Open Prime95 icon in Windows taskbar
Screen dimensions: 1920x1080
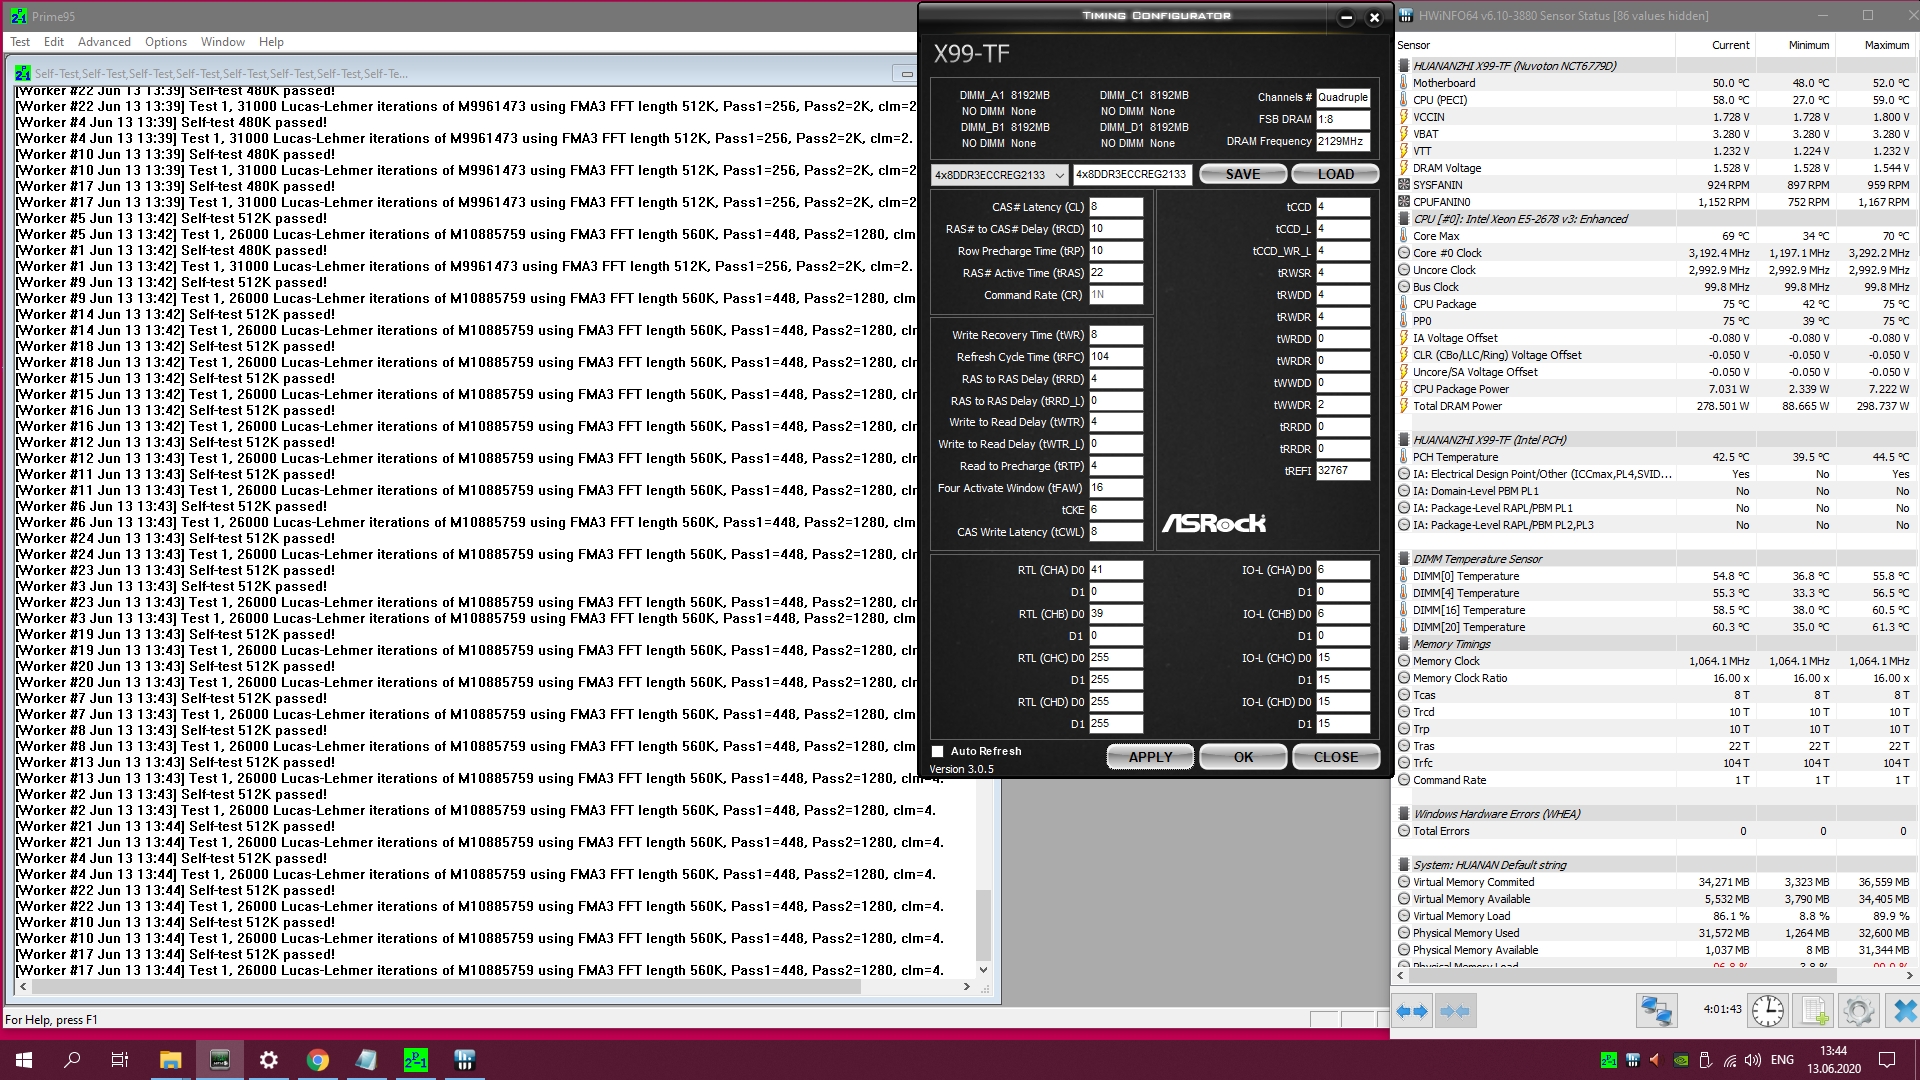(415, 1060)
